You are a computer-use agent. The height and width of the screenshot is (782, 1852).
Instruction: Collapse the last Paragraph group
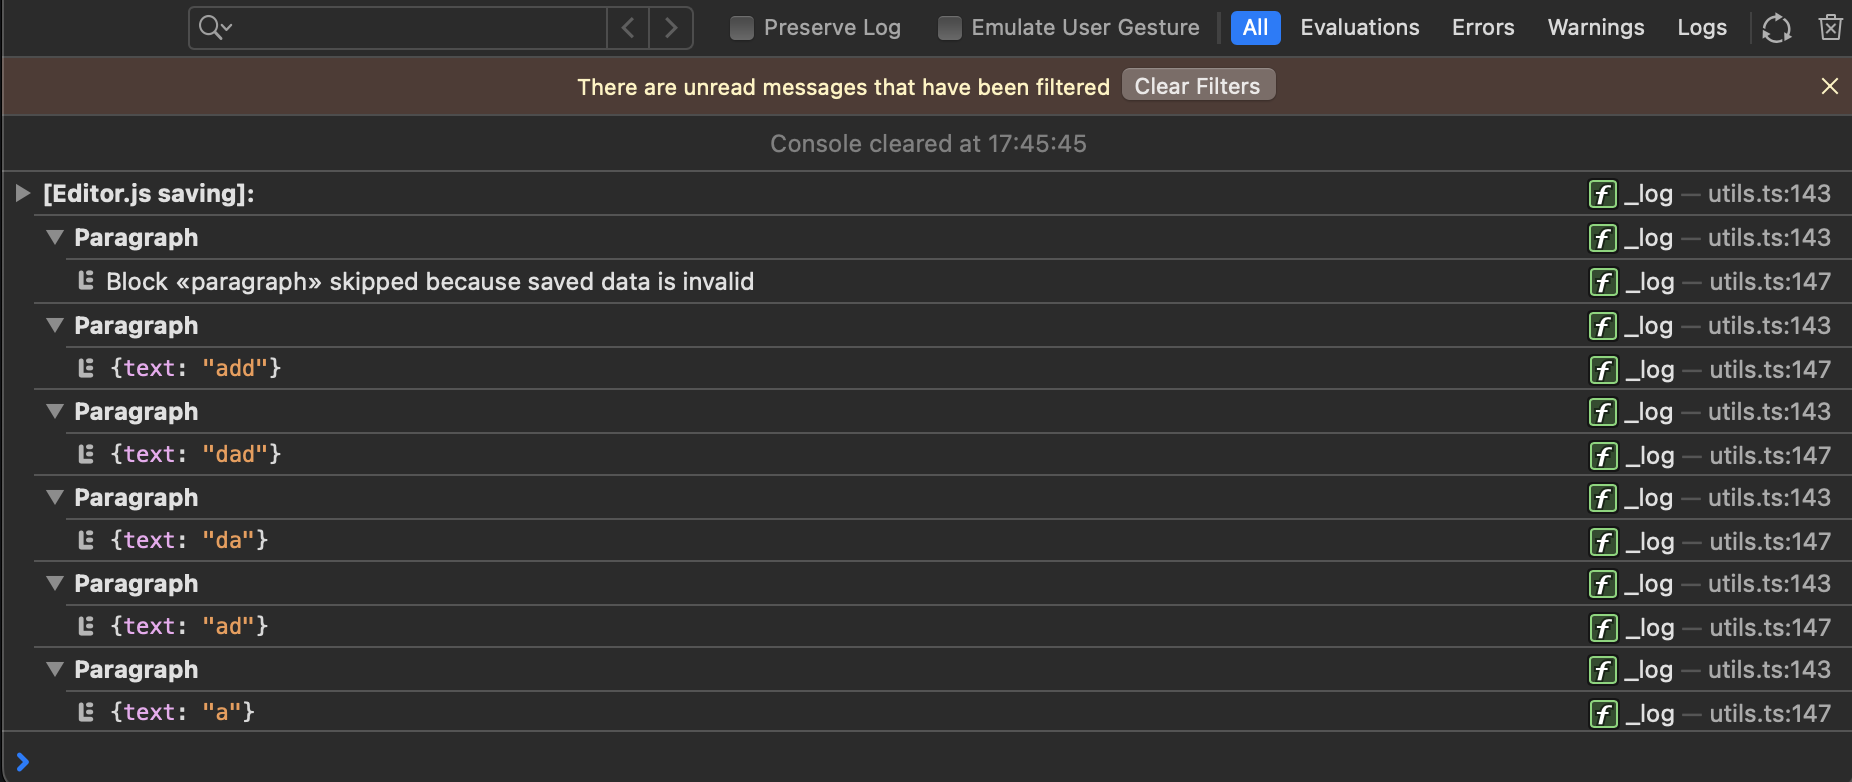tap(54, 669)
